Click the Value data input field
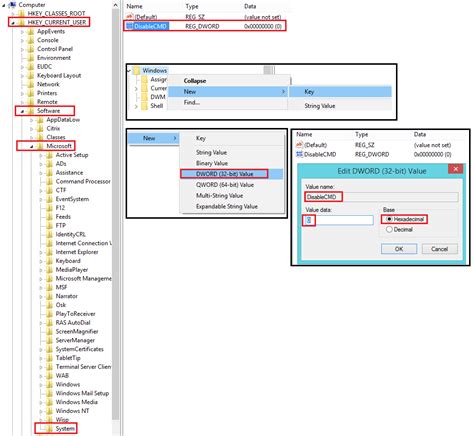Screen dimensions: 474x436 (x=339, y=220)
